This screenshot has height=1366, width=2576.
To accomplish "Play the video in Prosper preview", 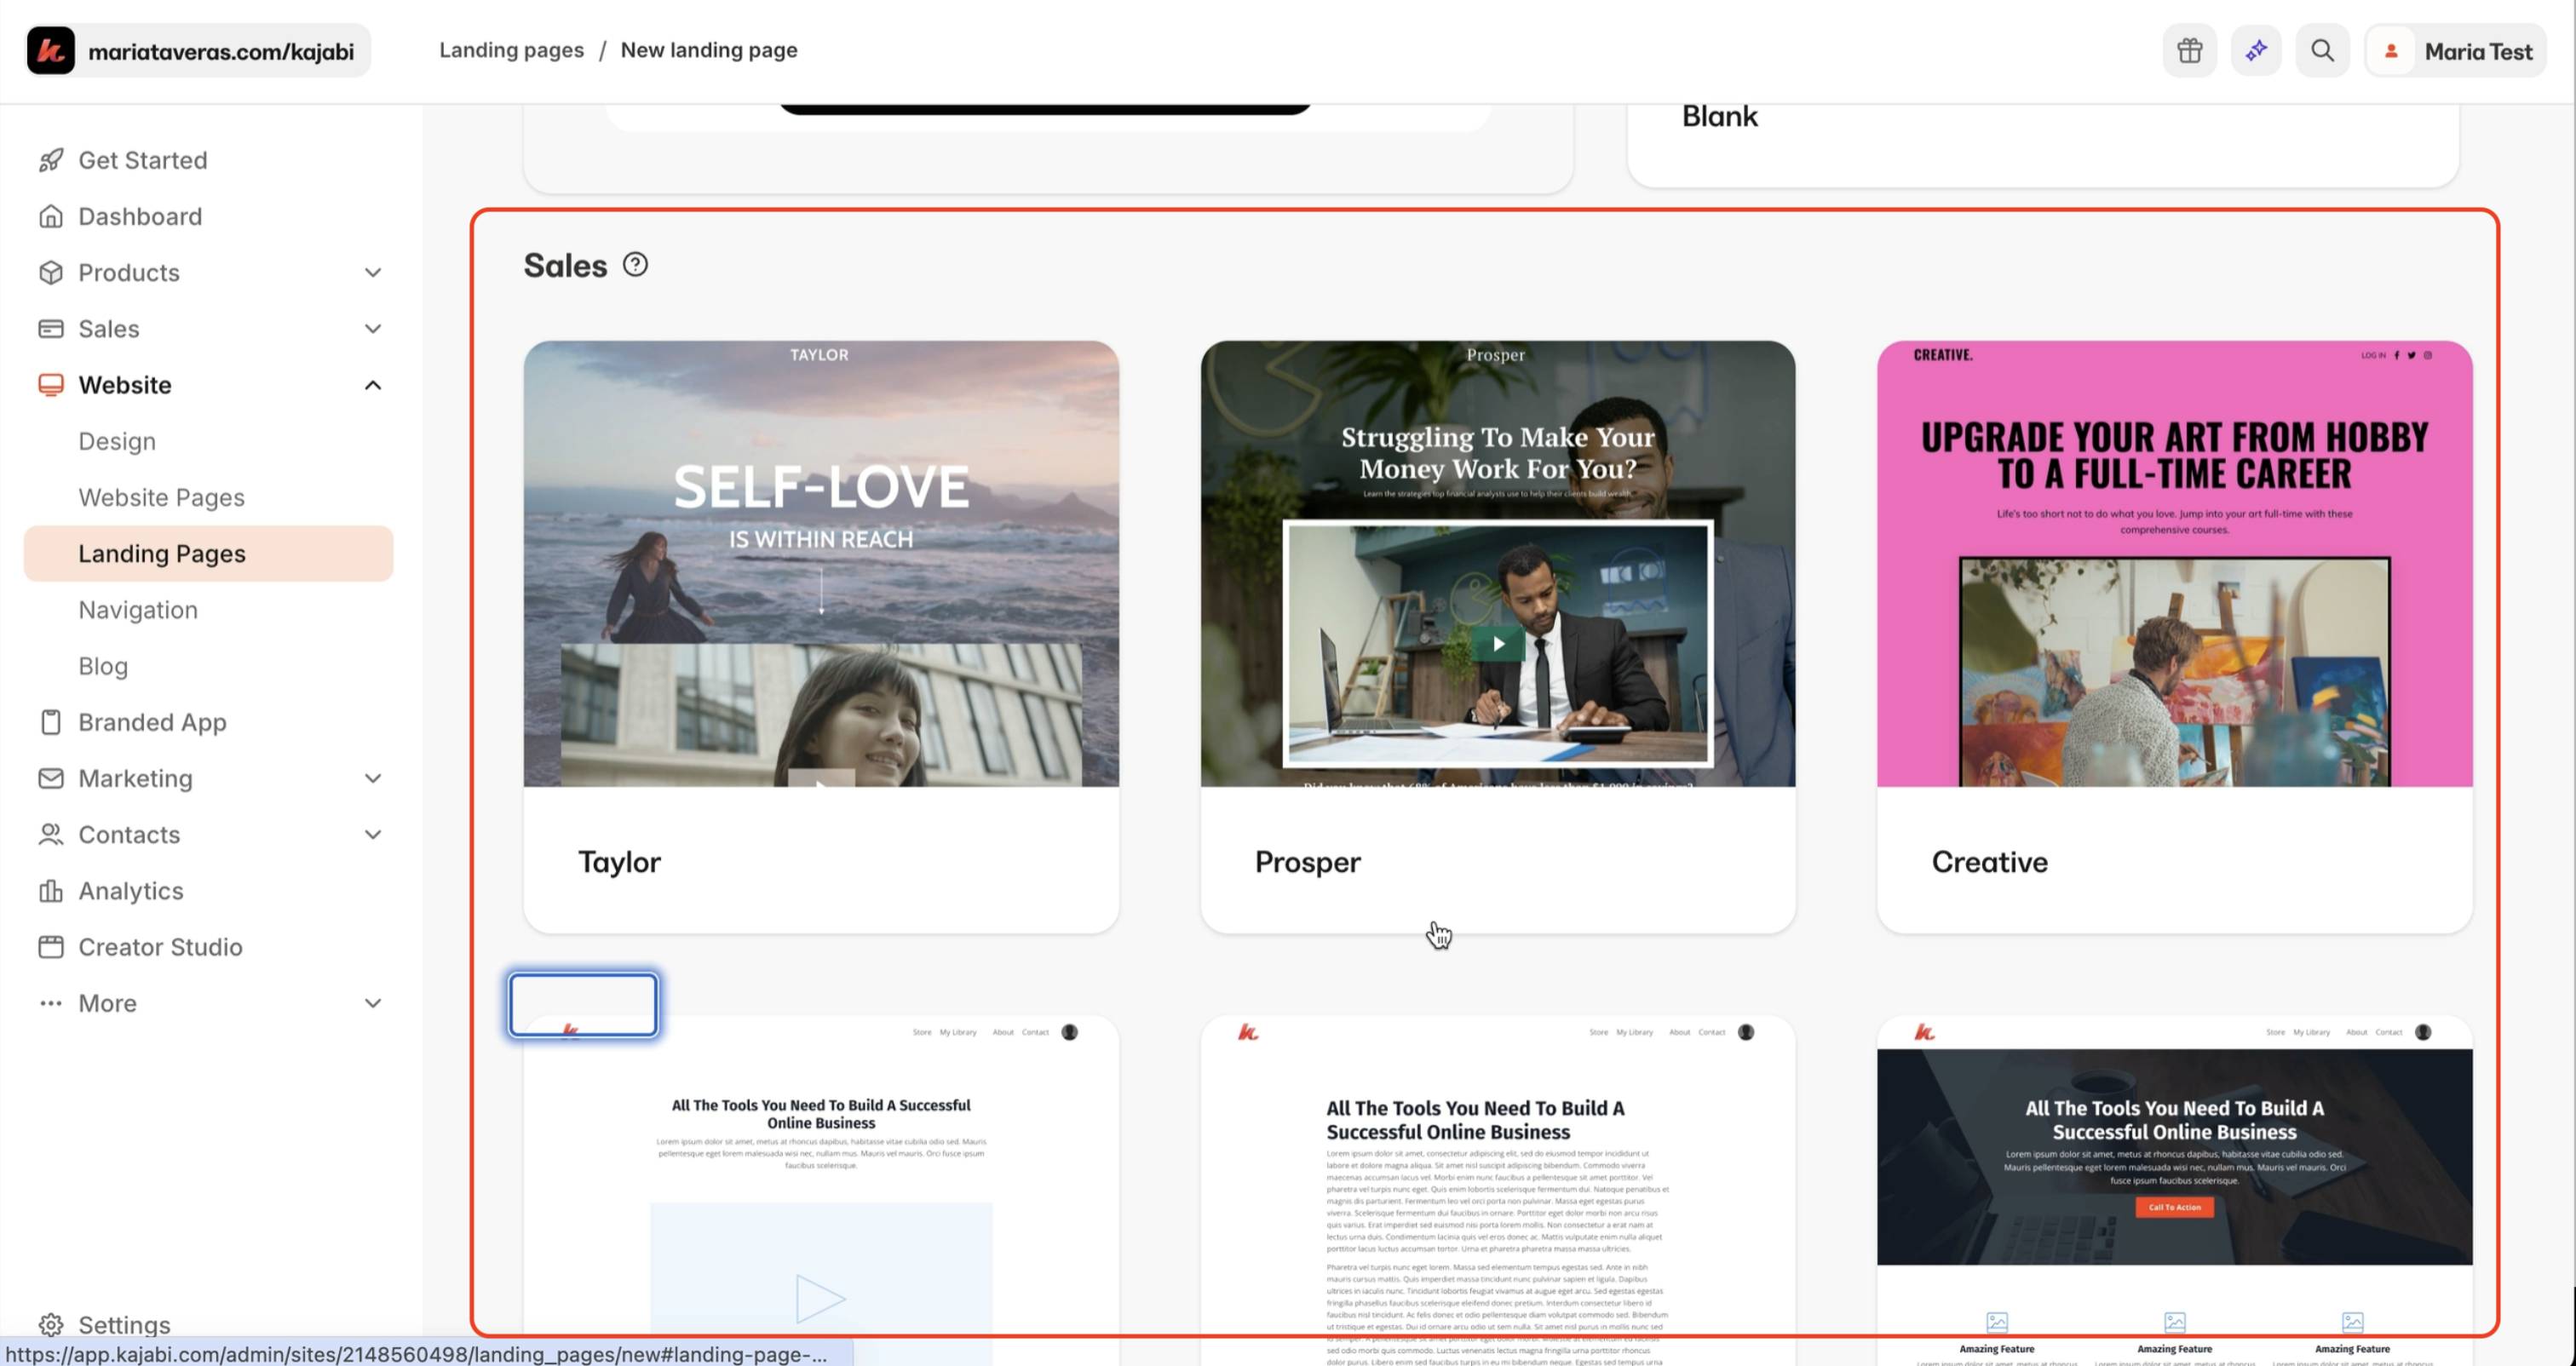I will click(x=1498, y=643).
